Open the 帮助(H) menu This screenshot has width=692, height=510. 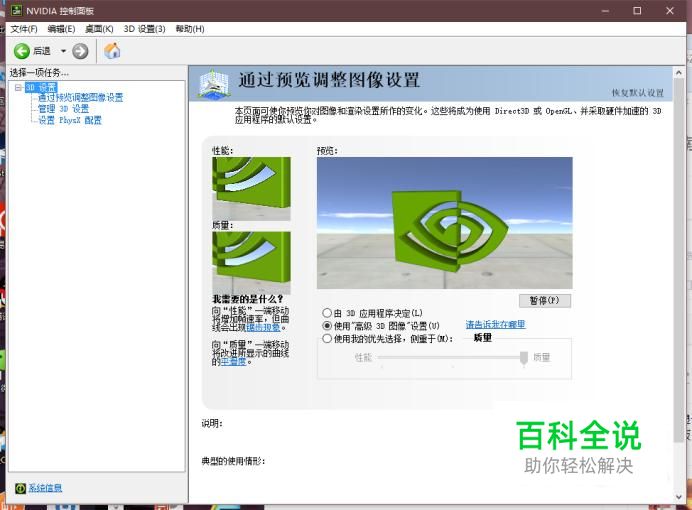(x=190, y=29)
